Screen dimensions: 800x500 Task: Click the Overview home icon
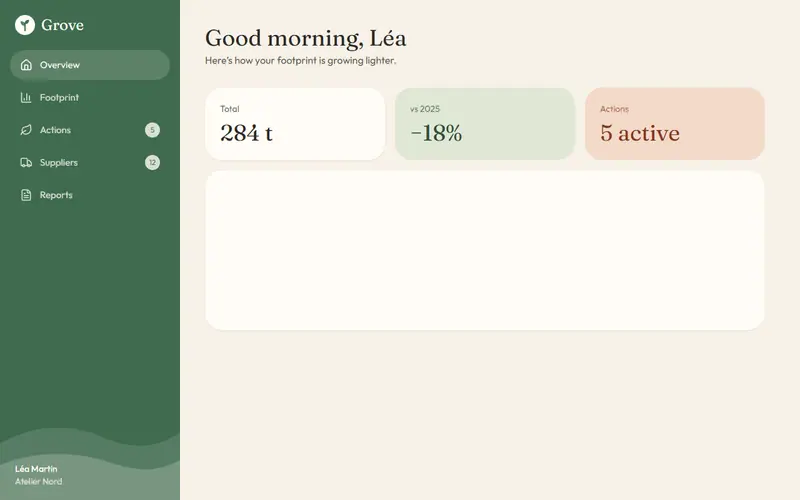coord(26,65)
